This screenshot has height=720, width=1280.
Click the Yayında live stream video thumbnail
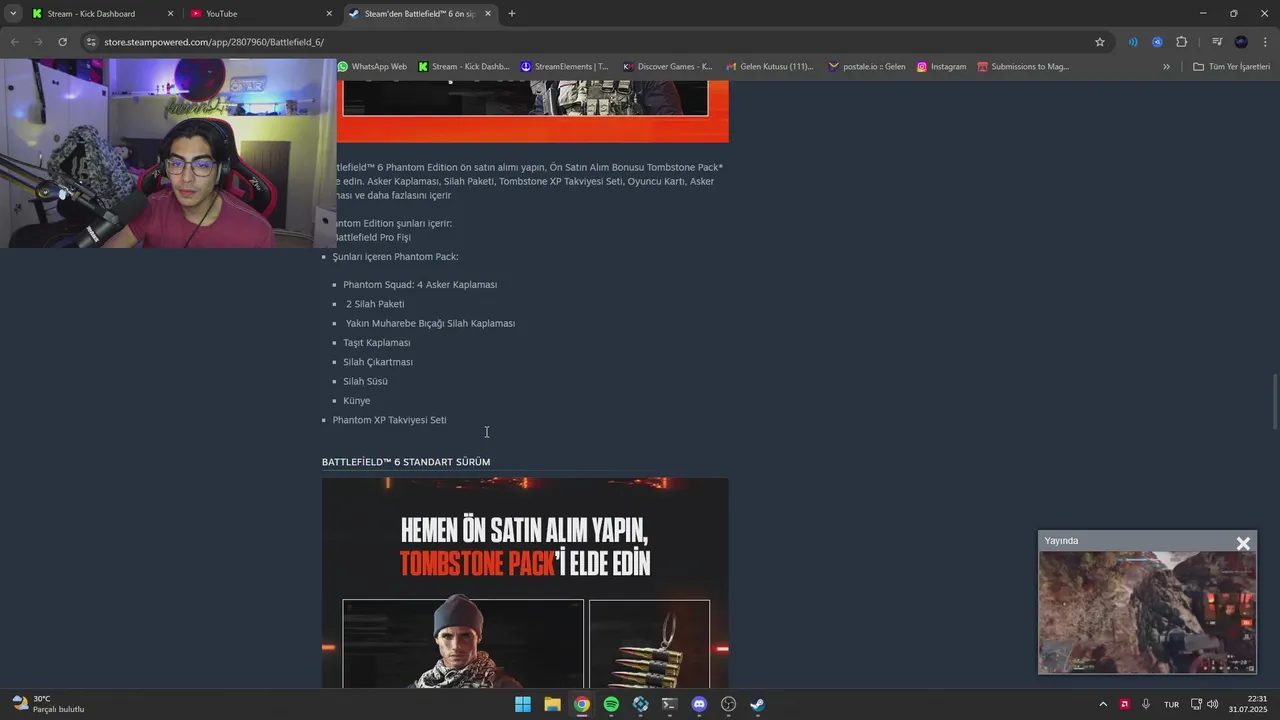(1147, 612)
